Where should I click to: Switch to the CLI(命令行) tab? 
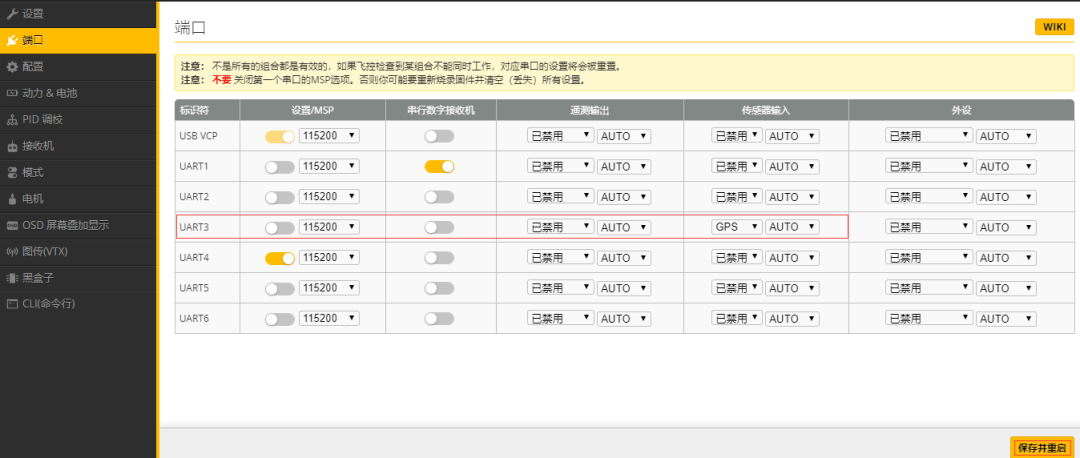click(48, 304)
